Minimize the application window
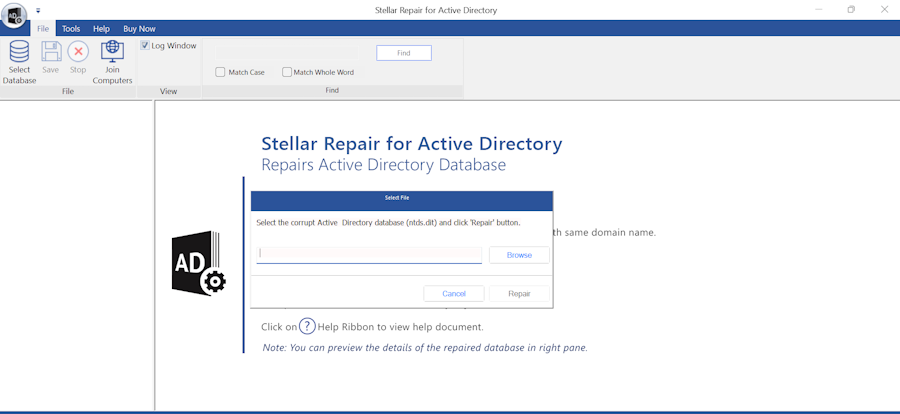Image resolution: width=900 pixels, height=414 pixels. click(819, 10)
